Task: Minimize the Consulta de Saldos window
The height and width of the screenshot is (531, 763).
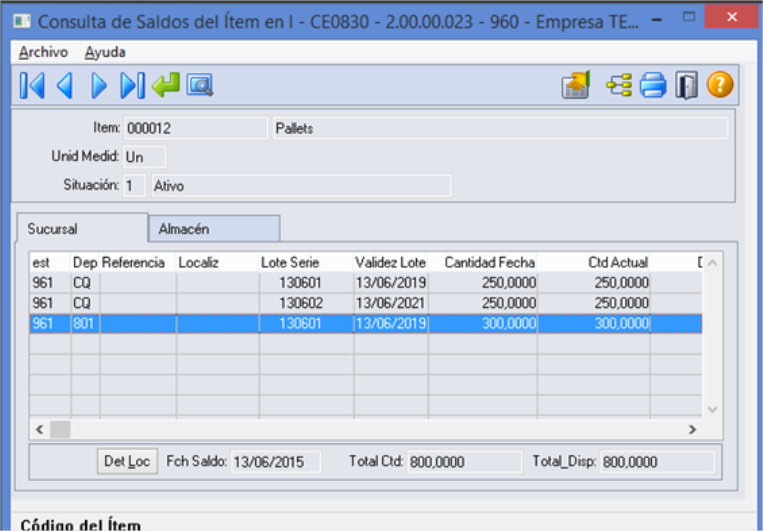Action: pos(656,20)
